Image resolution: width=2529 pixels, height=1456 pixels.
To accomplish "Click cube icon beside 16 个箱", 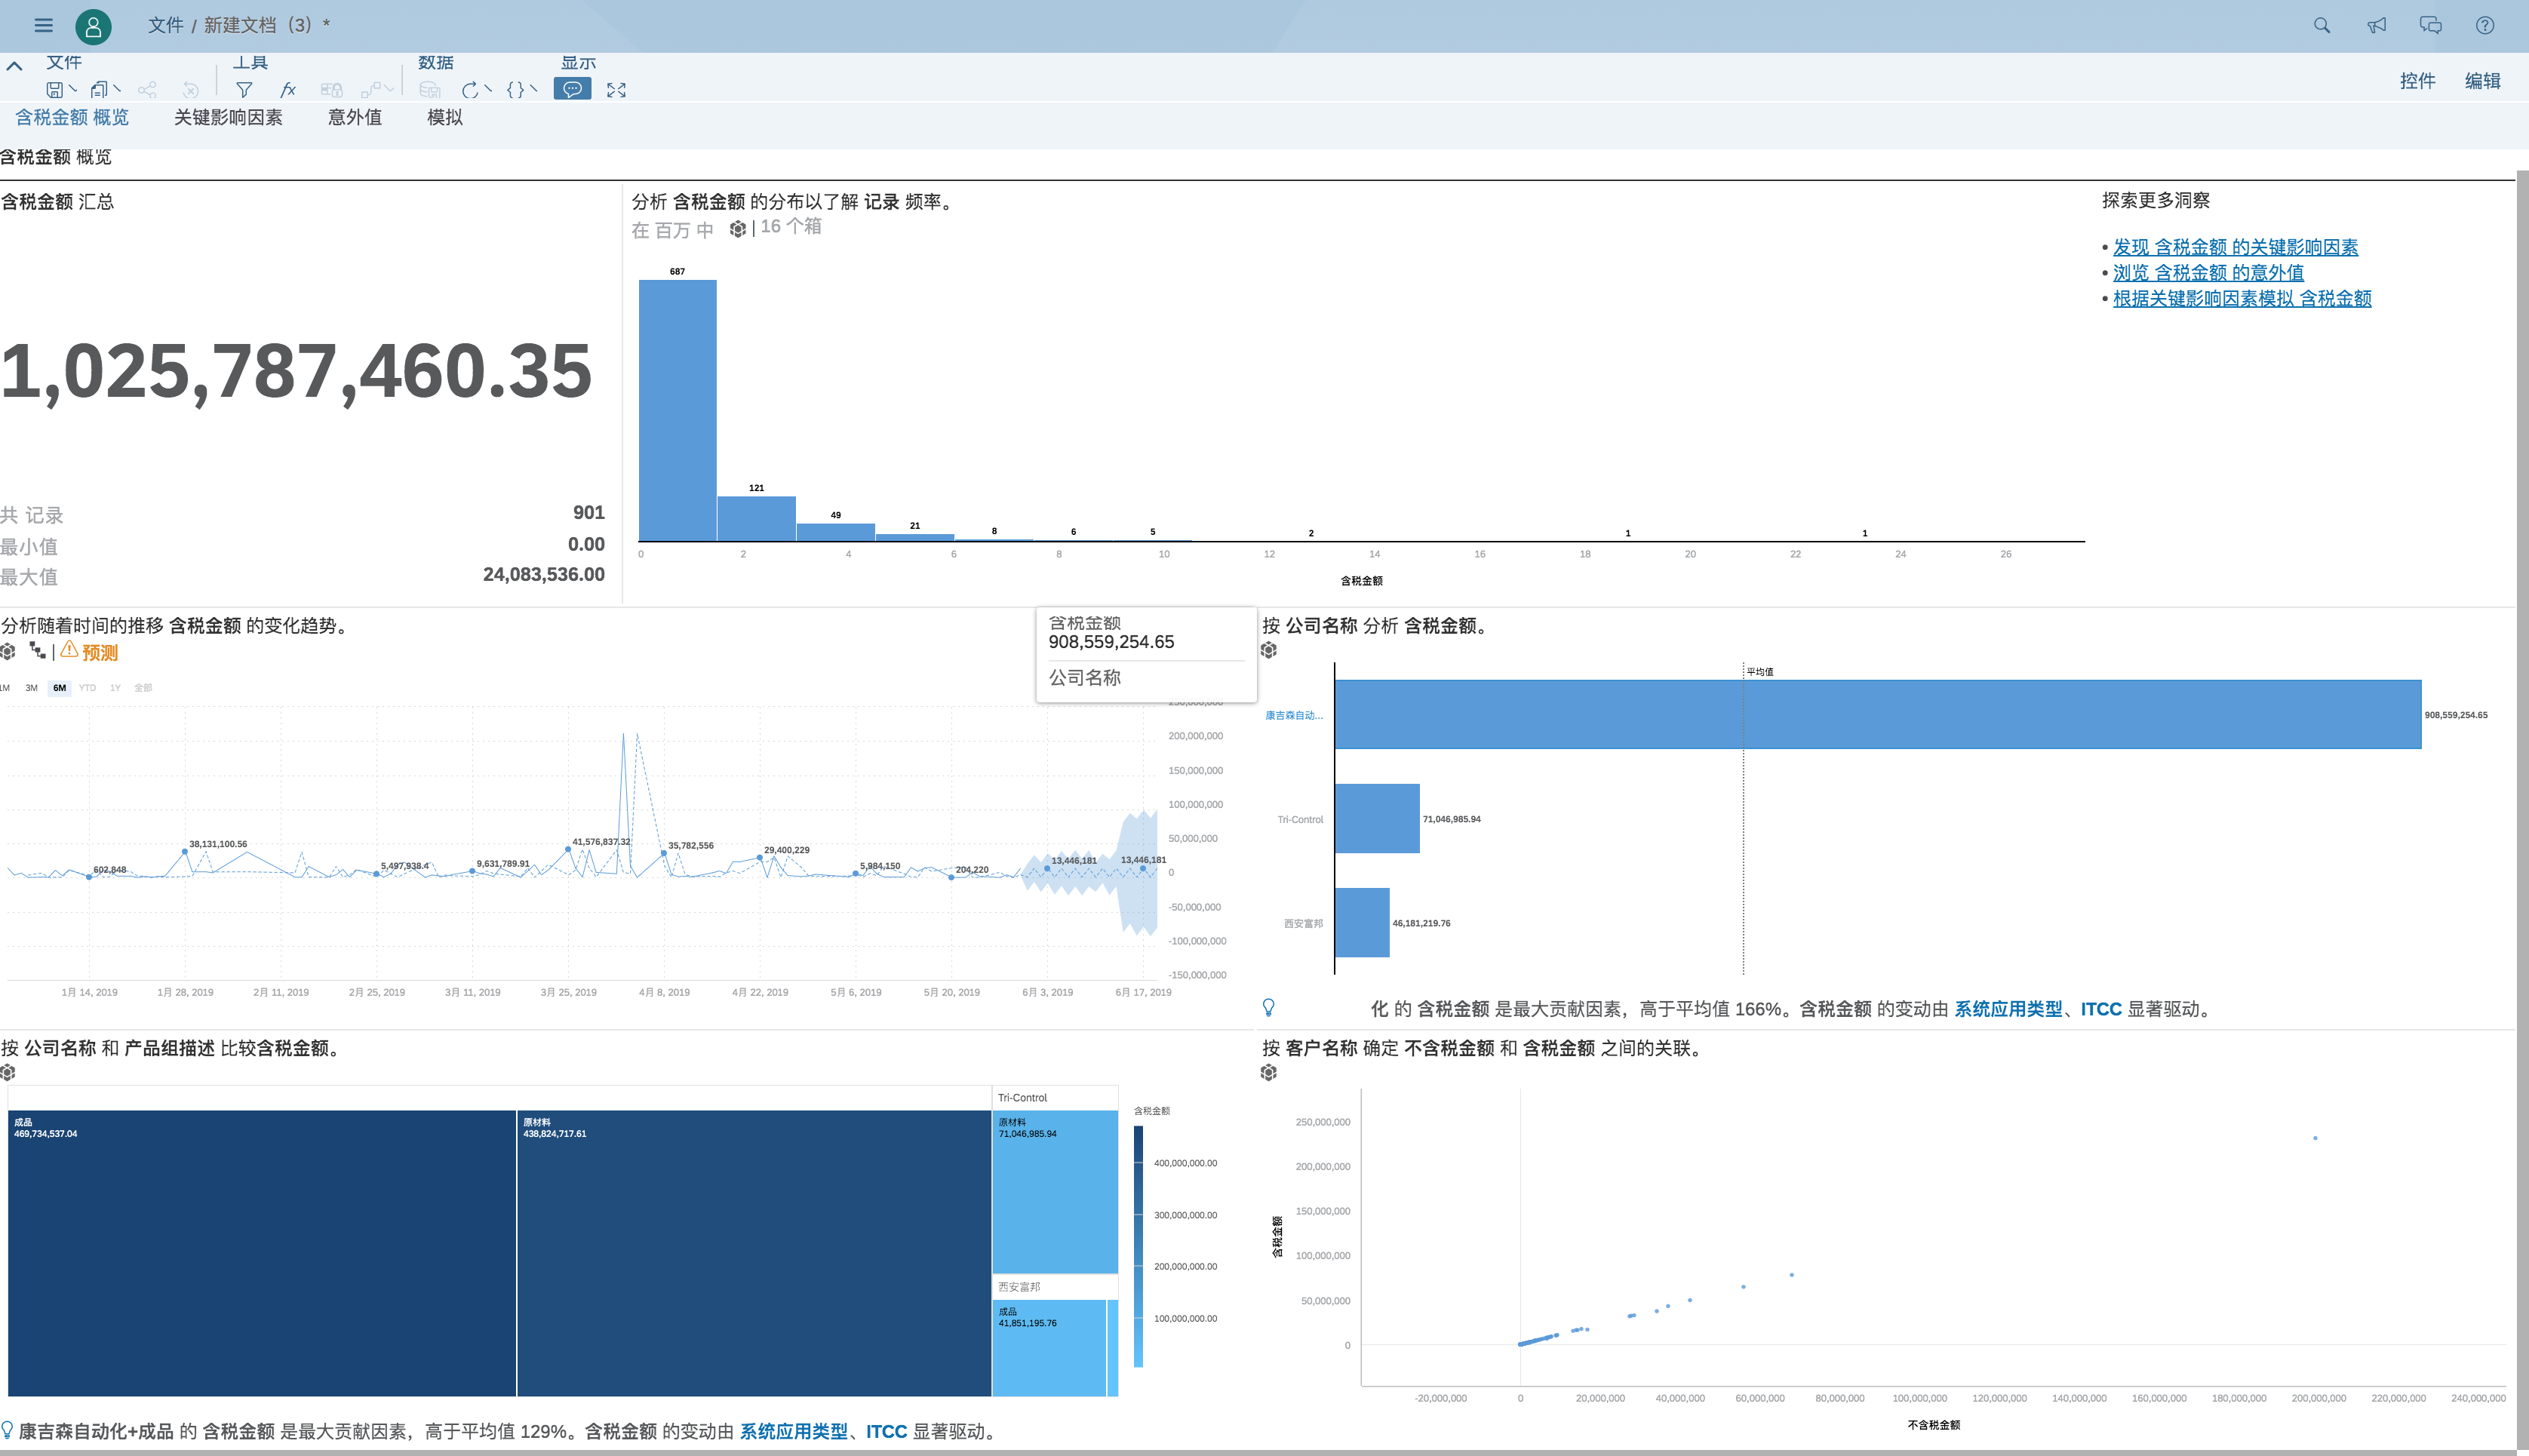I will [738, 229].
